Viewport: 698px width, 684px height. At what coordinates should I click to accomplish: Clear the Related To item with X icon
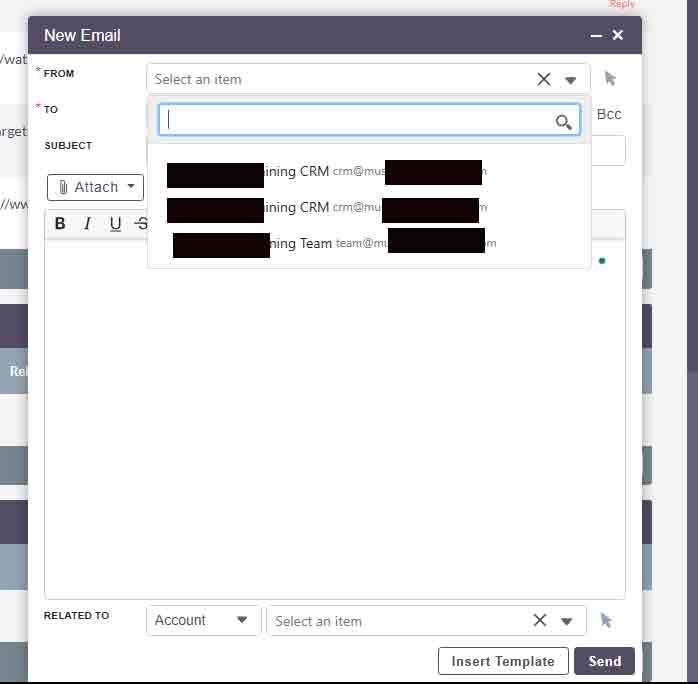(540, 621)
